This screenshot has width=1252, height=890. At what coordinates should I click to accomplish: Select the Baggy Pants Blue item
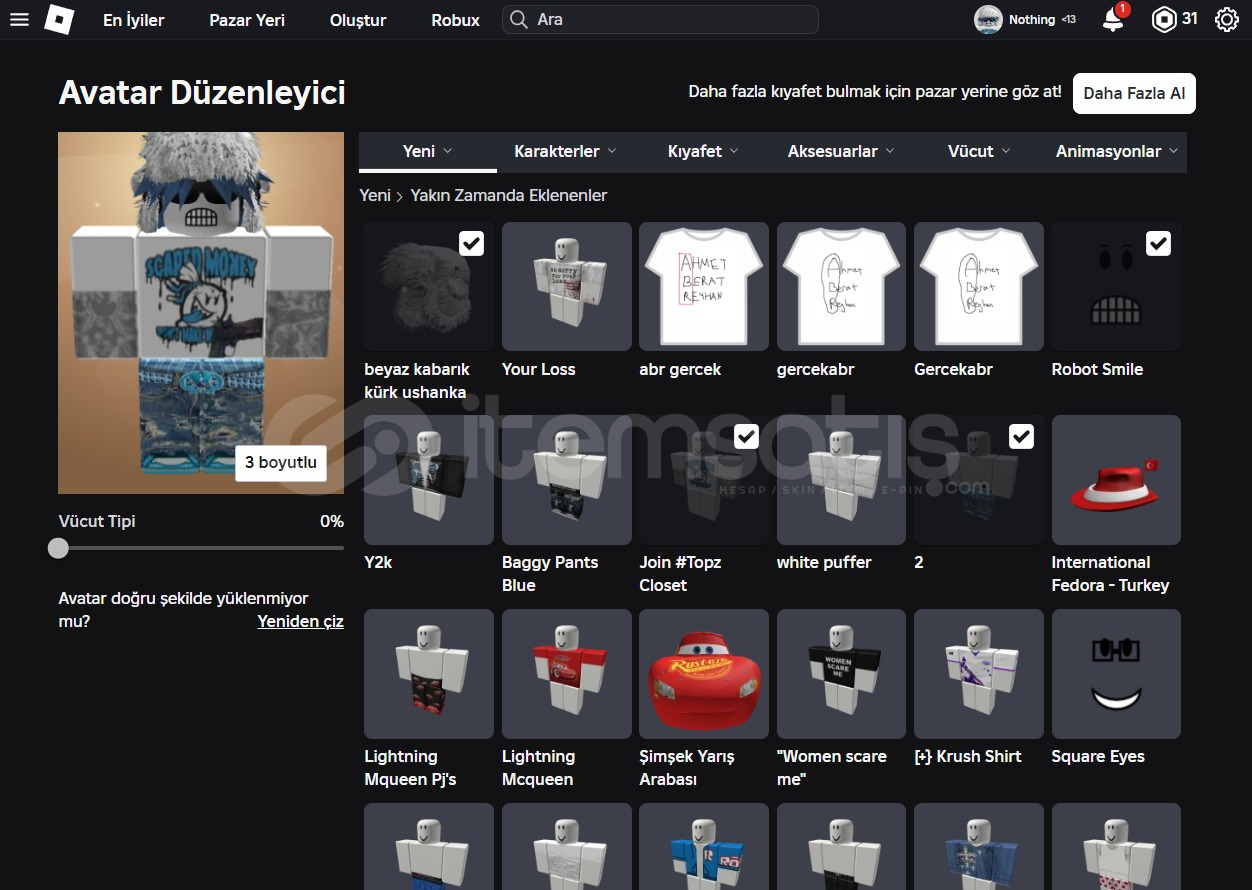point(567,480)
